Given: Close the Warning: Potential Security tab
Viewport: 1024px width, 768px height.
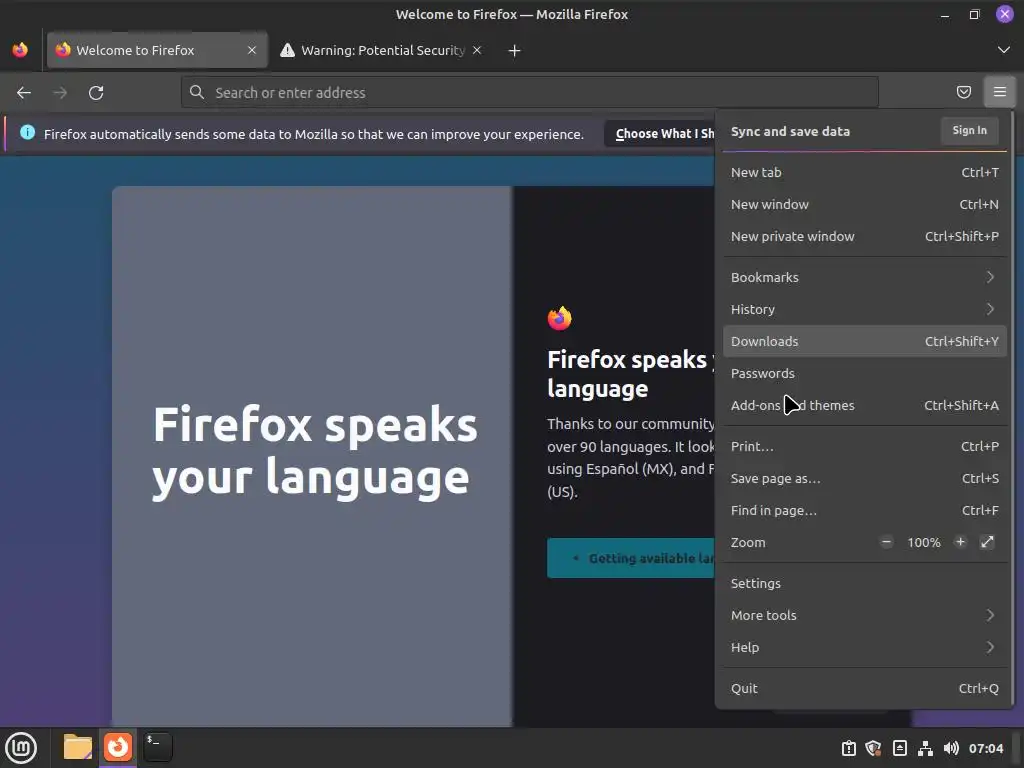Looking at the screenshot, I should tap(477, 50).
